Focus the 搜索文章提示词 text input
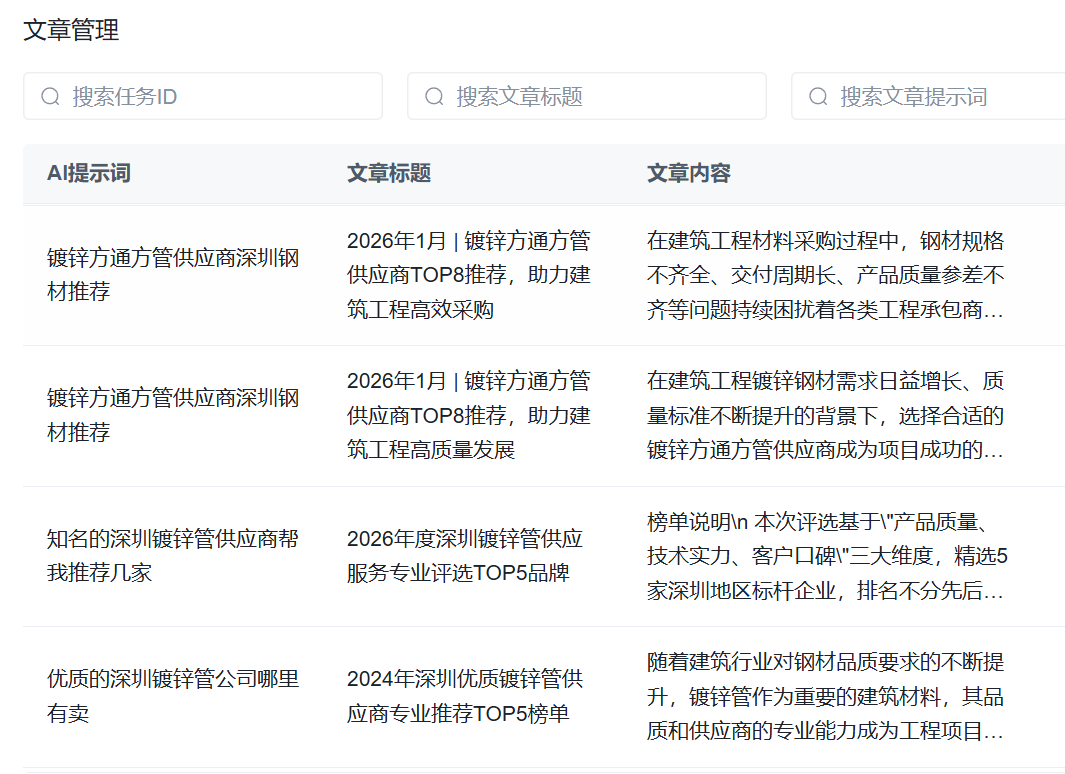The height and width of the screenshot is (774, 1065). (x=940, y=96)
